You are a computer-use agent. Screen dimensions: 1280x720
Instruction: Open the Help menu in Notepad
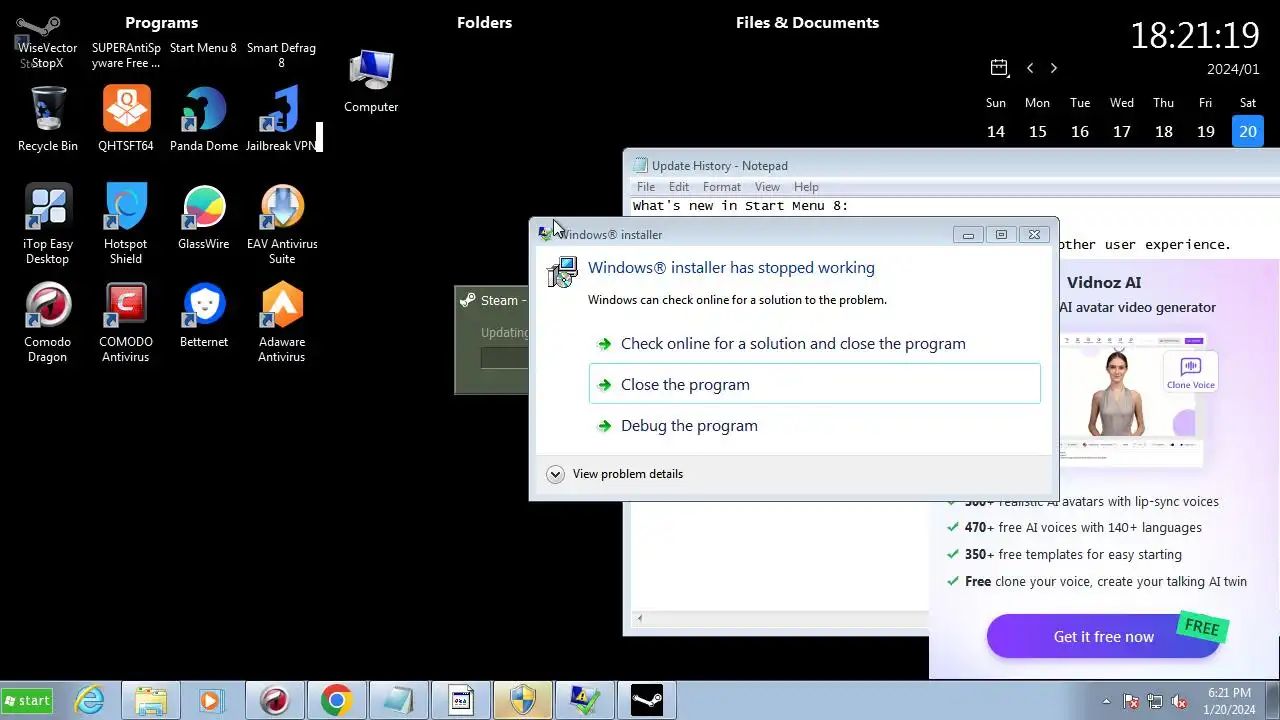click(x=806, y=187)
